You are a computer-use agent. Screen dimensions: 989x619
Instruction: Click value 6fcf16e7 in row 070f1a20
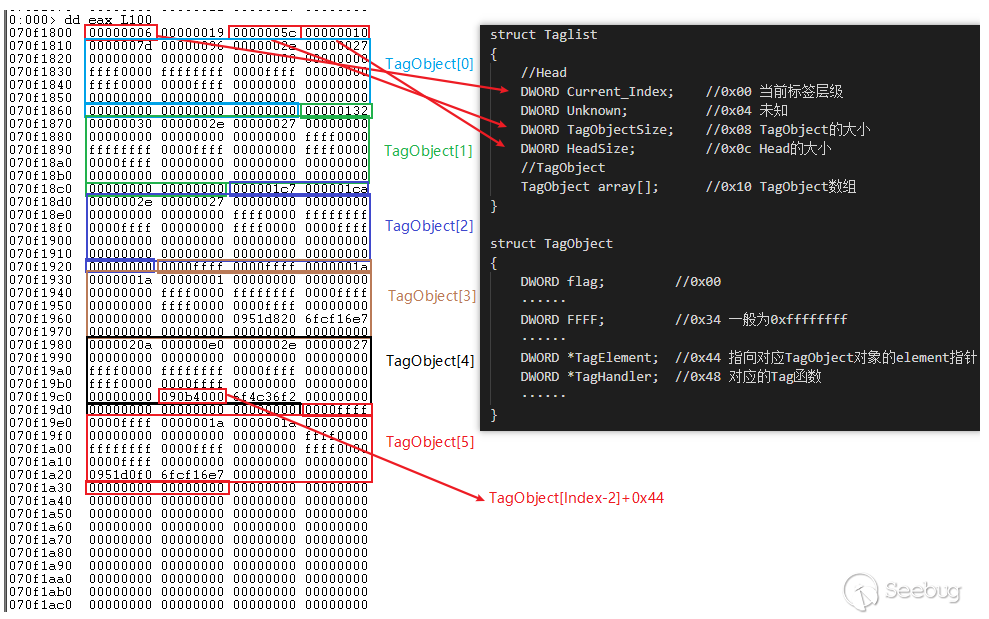[192, 475]
